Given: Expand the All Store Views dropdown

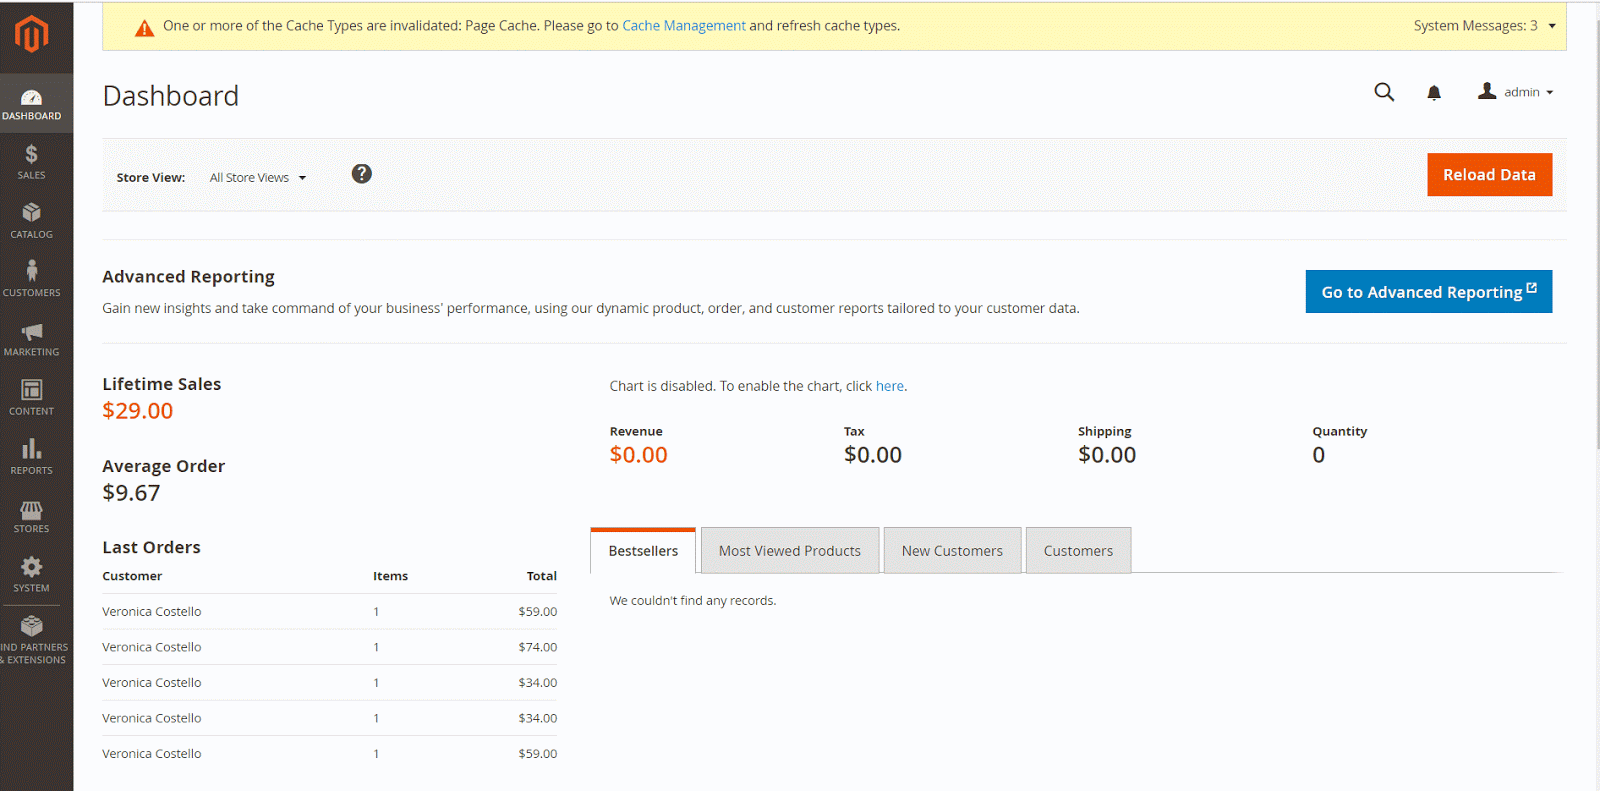Looking at the screenshot, I should coord(257,178).
